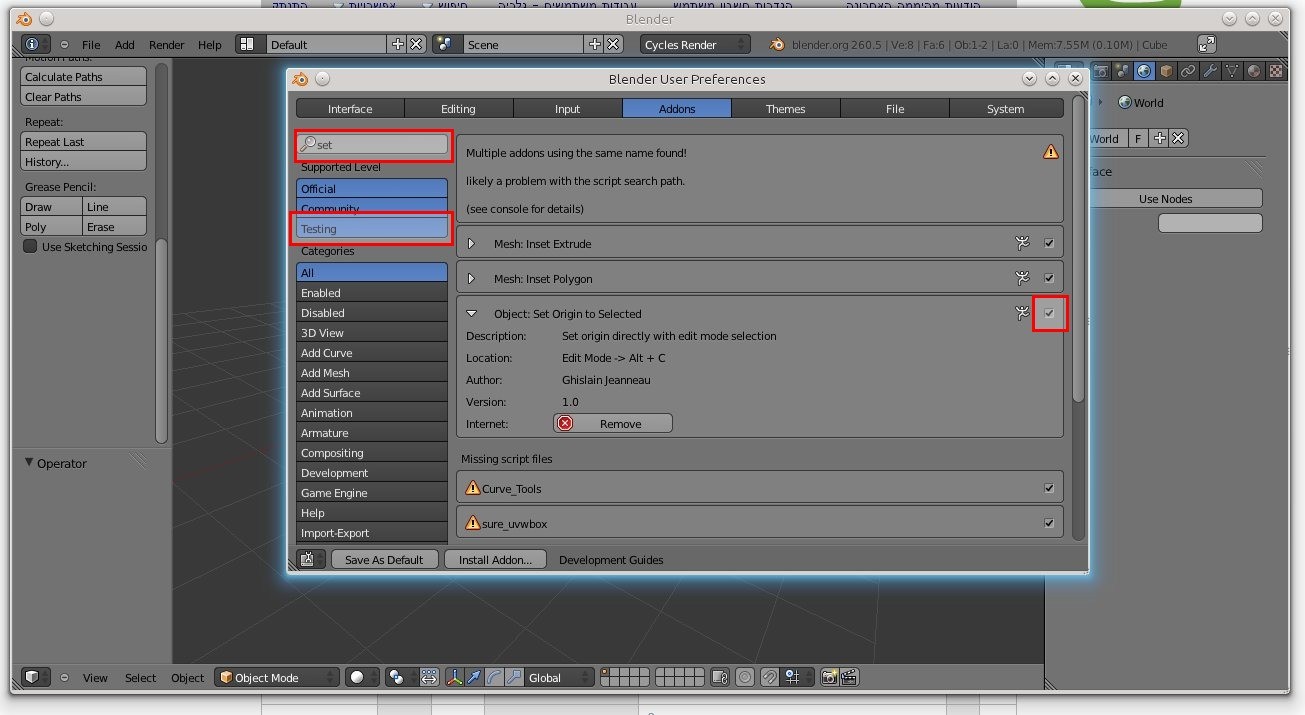Toggle the 3D manipulator axes icon
The height and width of the screenshot is (715, 1305).
(x=455, y=677)
